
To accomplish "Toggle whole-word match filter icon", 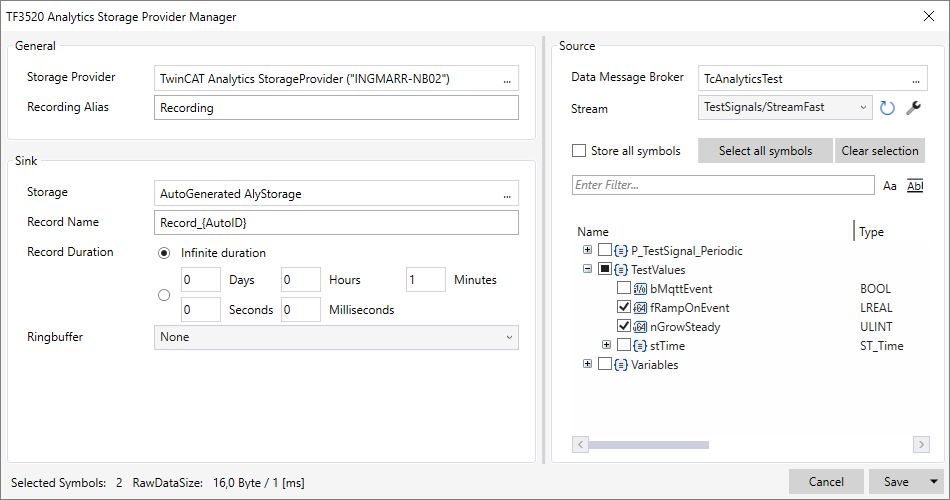I will tap(914, 185).
